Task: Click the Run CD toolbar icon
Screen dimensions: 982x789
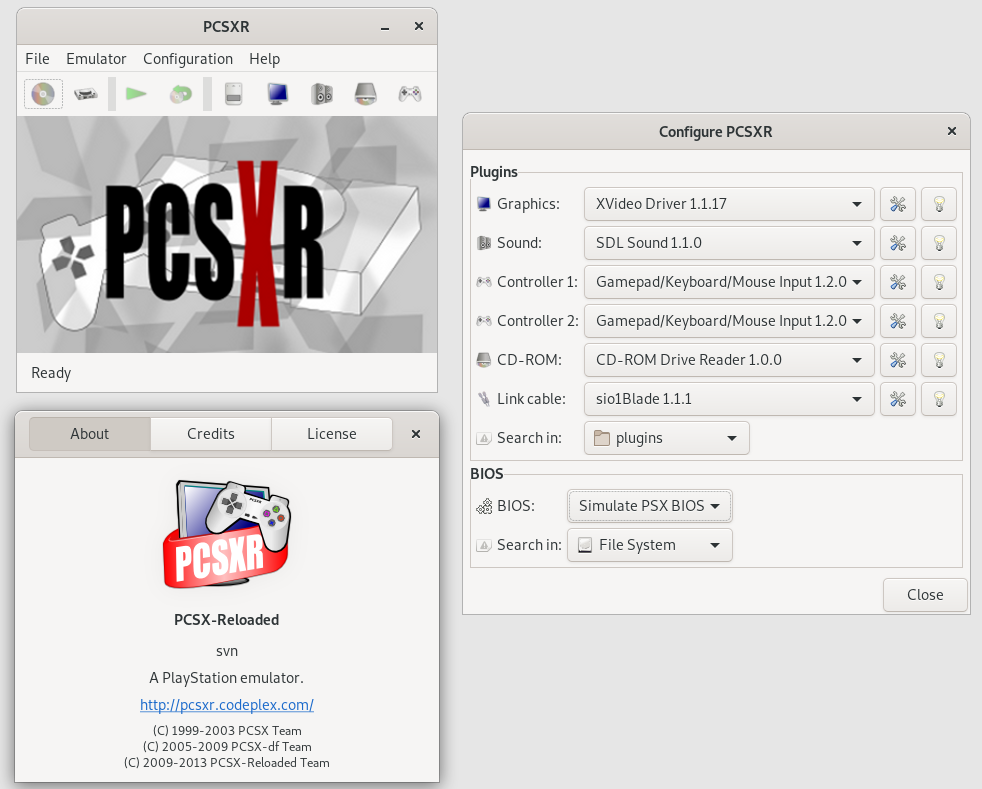Action: (43, 94)
